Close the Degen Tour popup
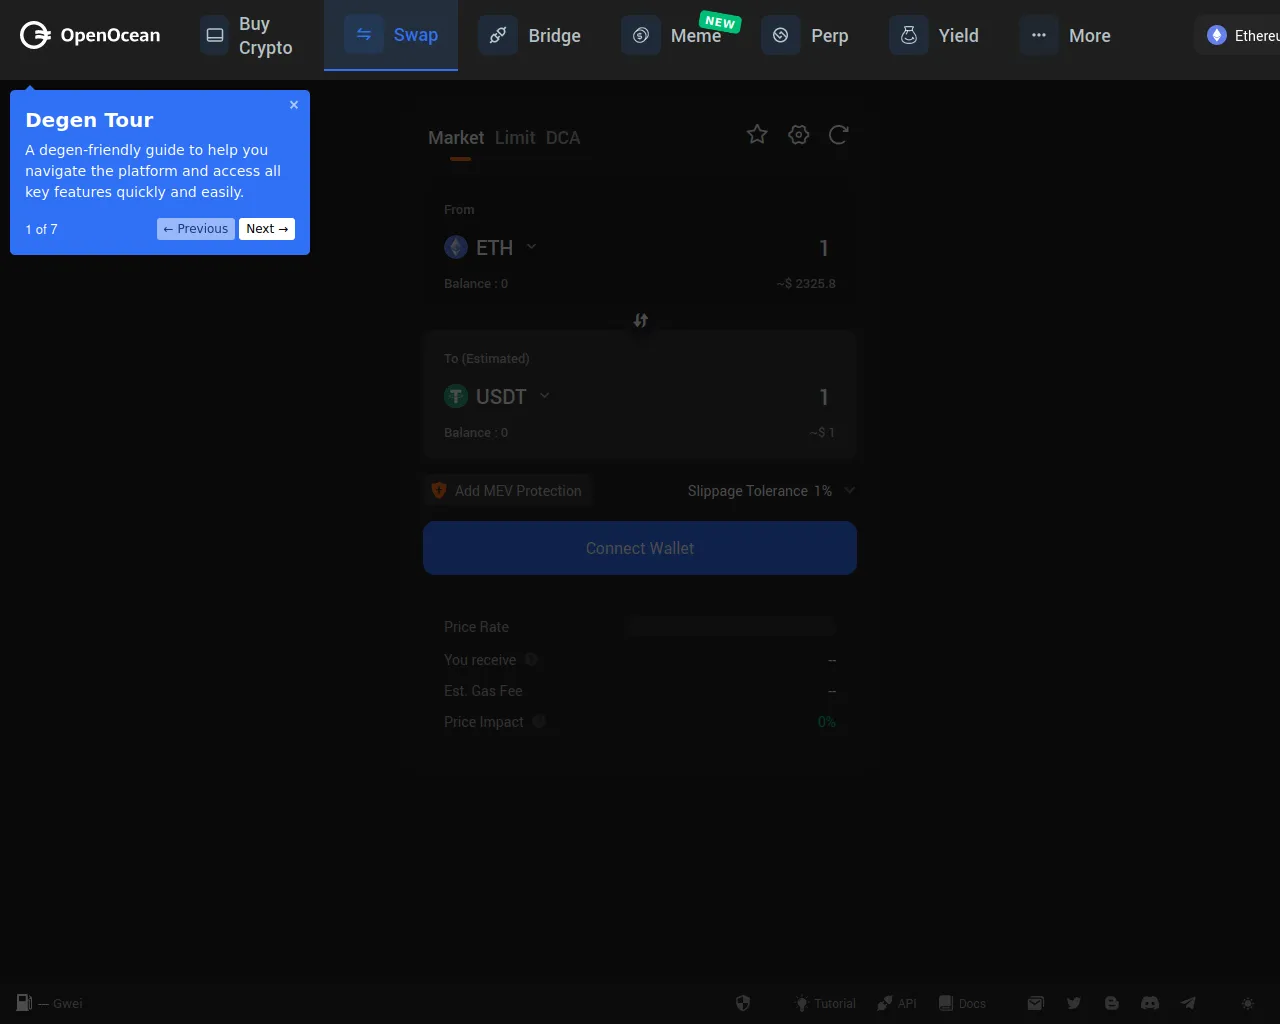 coord(294,105)
